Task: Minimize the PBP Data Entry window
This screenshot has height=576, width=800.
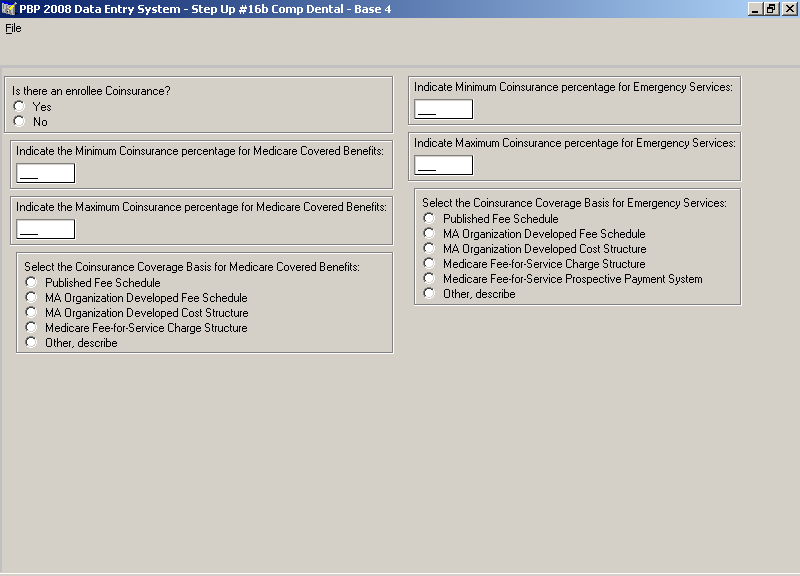Action: click(755, 9)
